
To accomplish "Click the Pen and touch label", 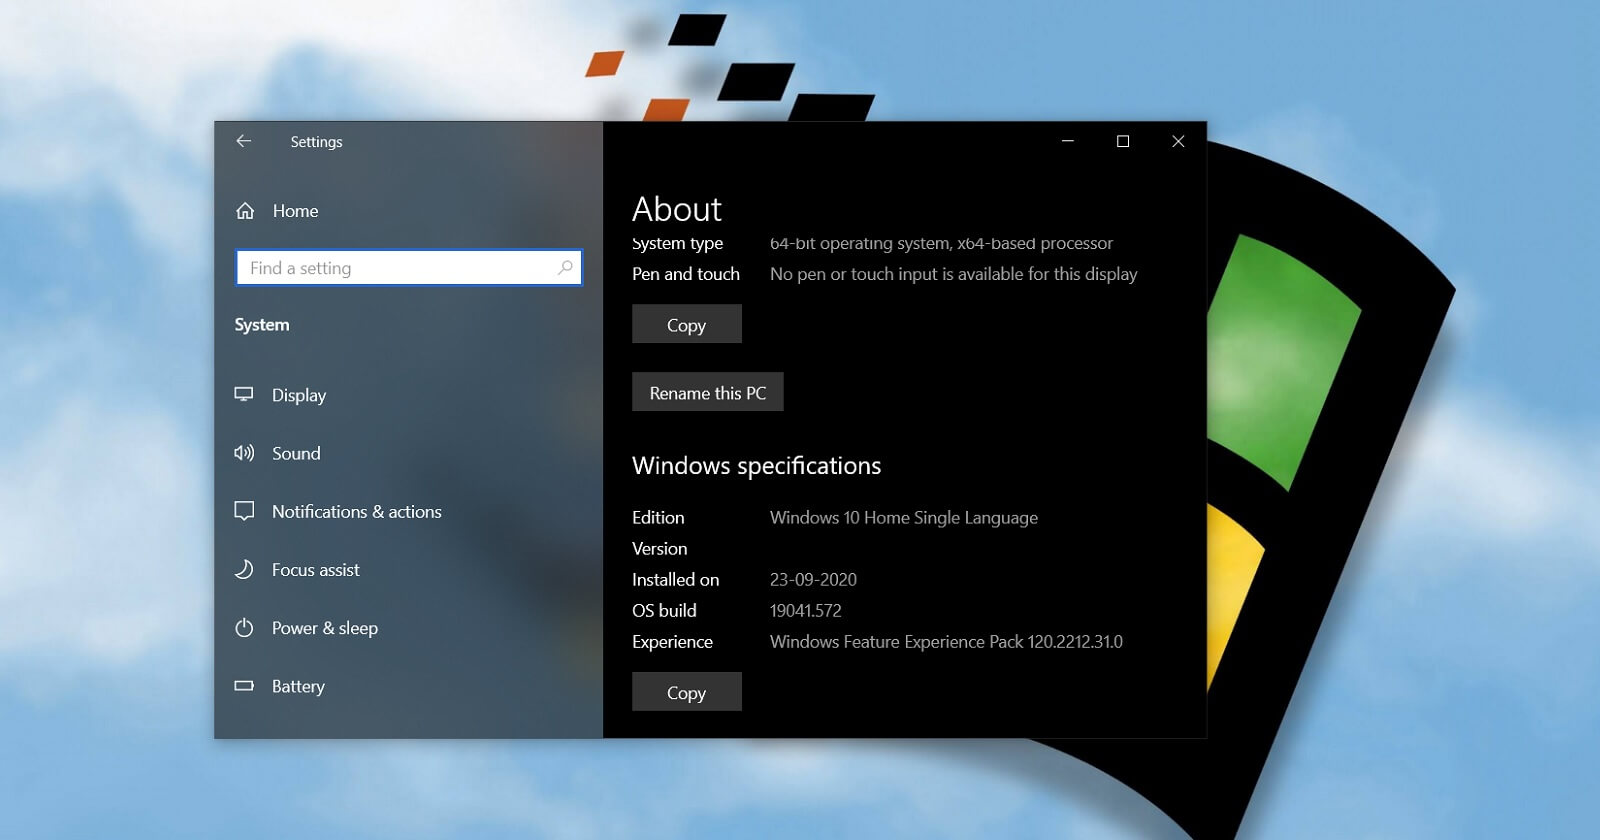I will point(686,274).
